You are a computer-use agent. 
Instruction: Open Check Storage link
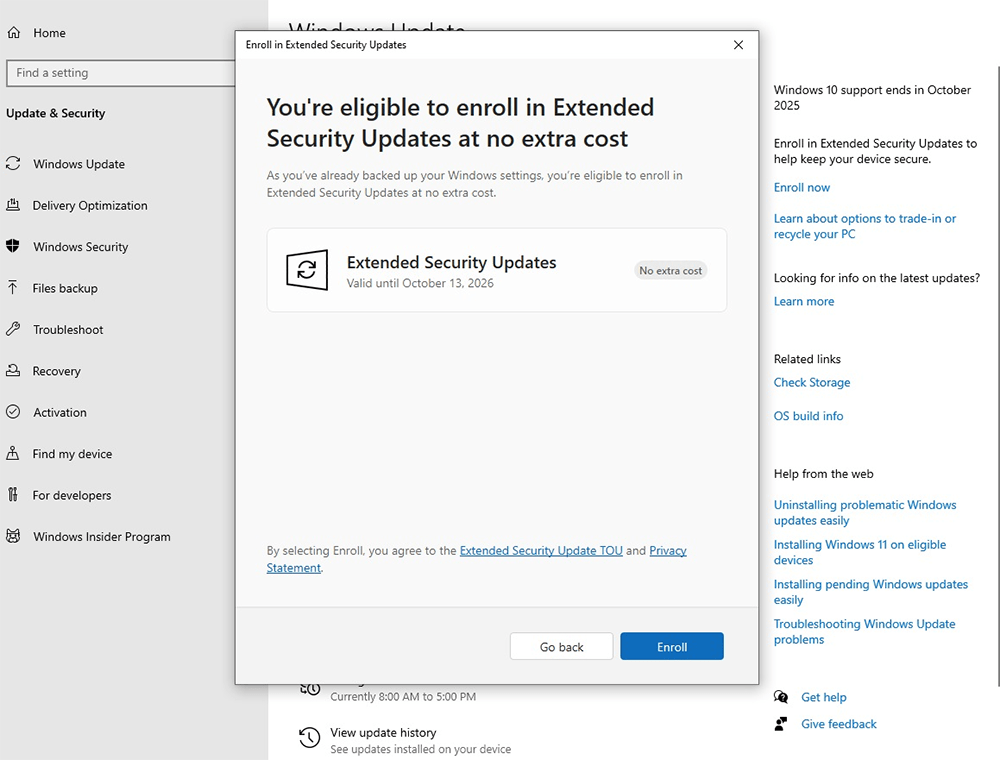click(811, 382)
